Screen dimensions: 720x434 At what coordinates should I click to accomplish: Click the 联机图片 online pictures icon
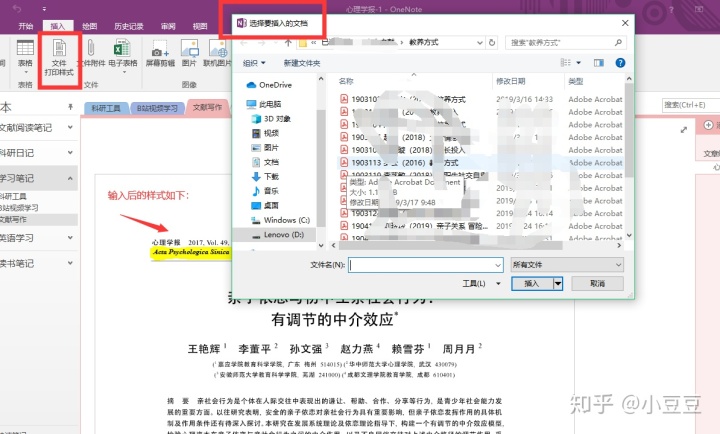pyautogui.click(x=218, y=48)
